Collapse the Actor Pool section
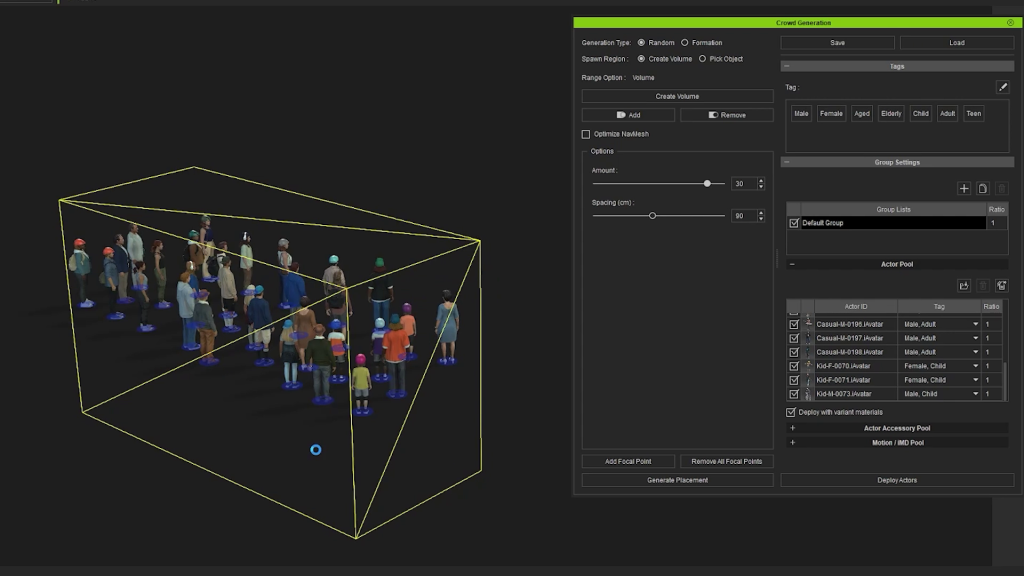 (792, 264)
